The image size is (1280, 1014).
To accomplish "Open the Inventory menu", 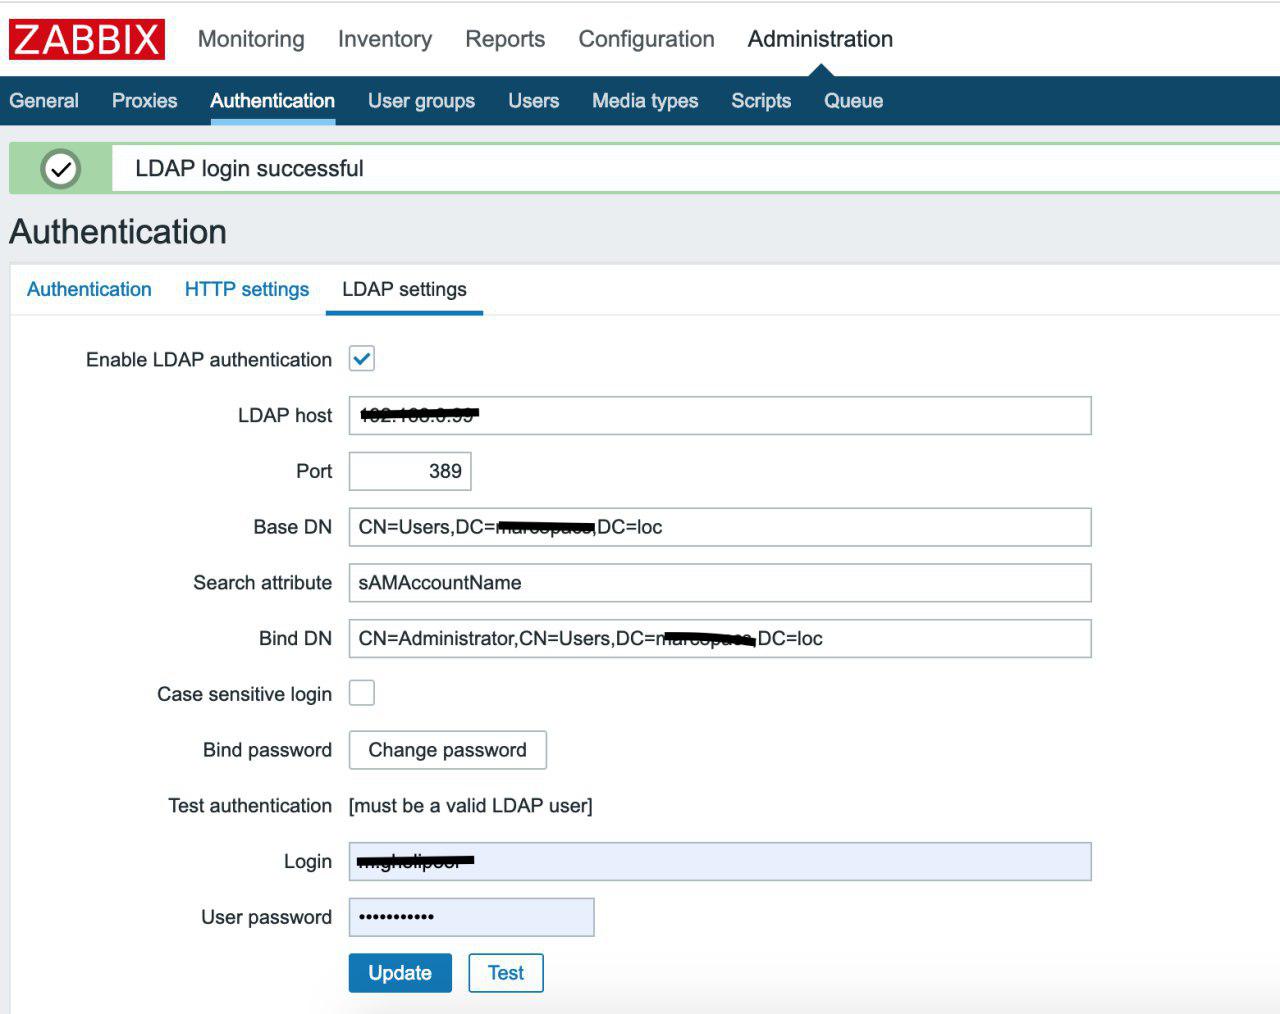I will coord(385,39).
